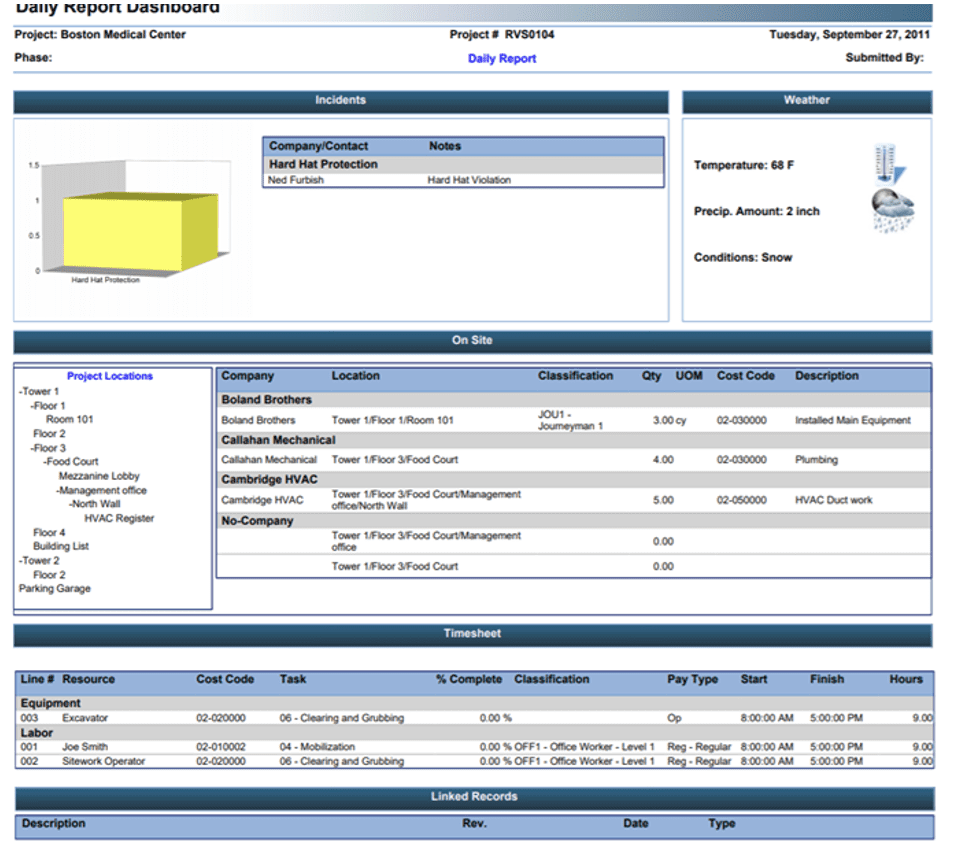The image size is (964, 856).
Task: Click the Linked Records section header
Action: (474, 798)
